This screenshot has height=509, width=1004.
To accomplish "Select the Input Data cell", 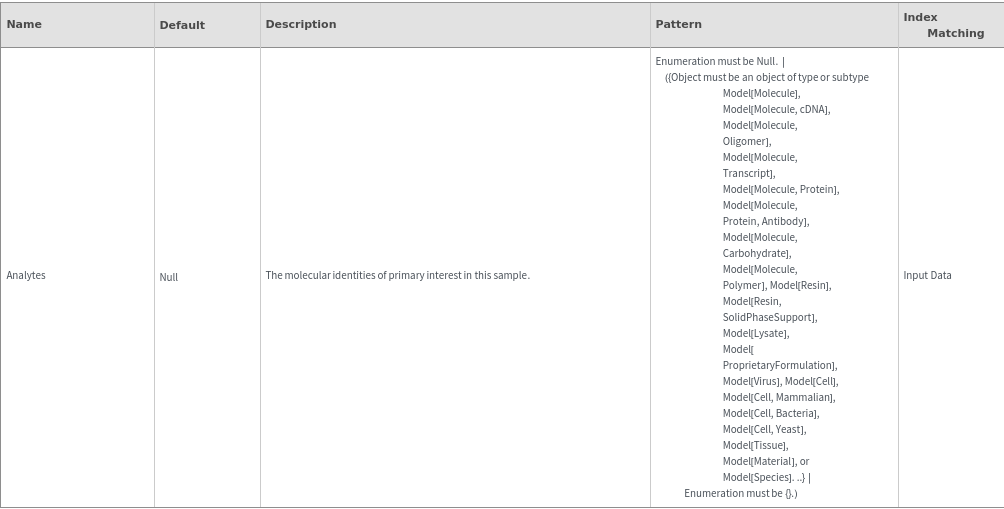I will 928,275.
